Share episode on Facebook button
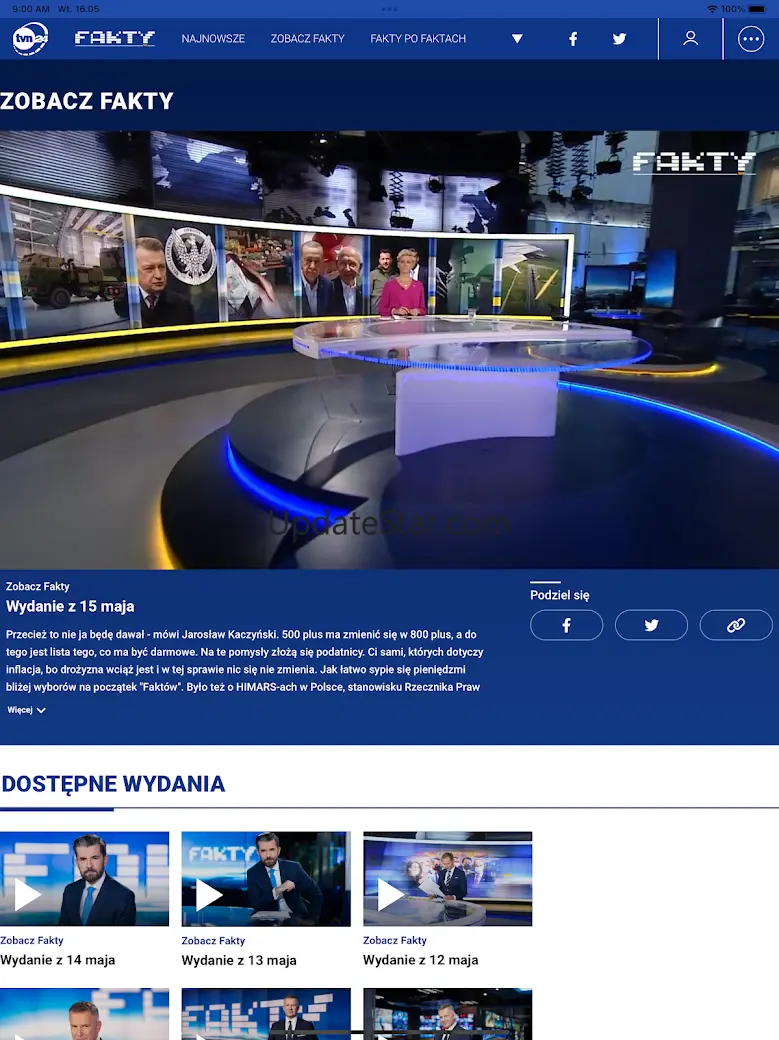779x1040 pixels. pos(566,625)
